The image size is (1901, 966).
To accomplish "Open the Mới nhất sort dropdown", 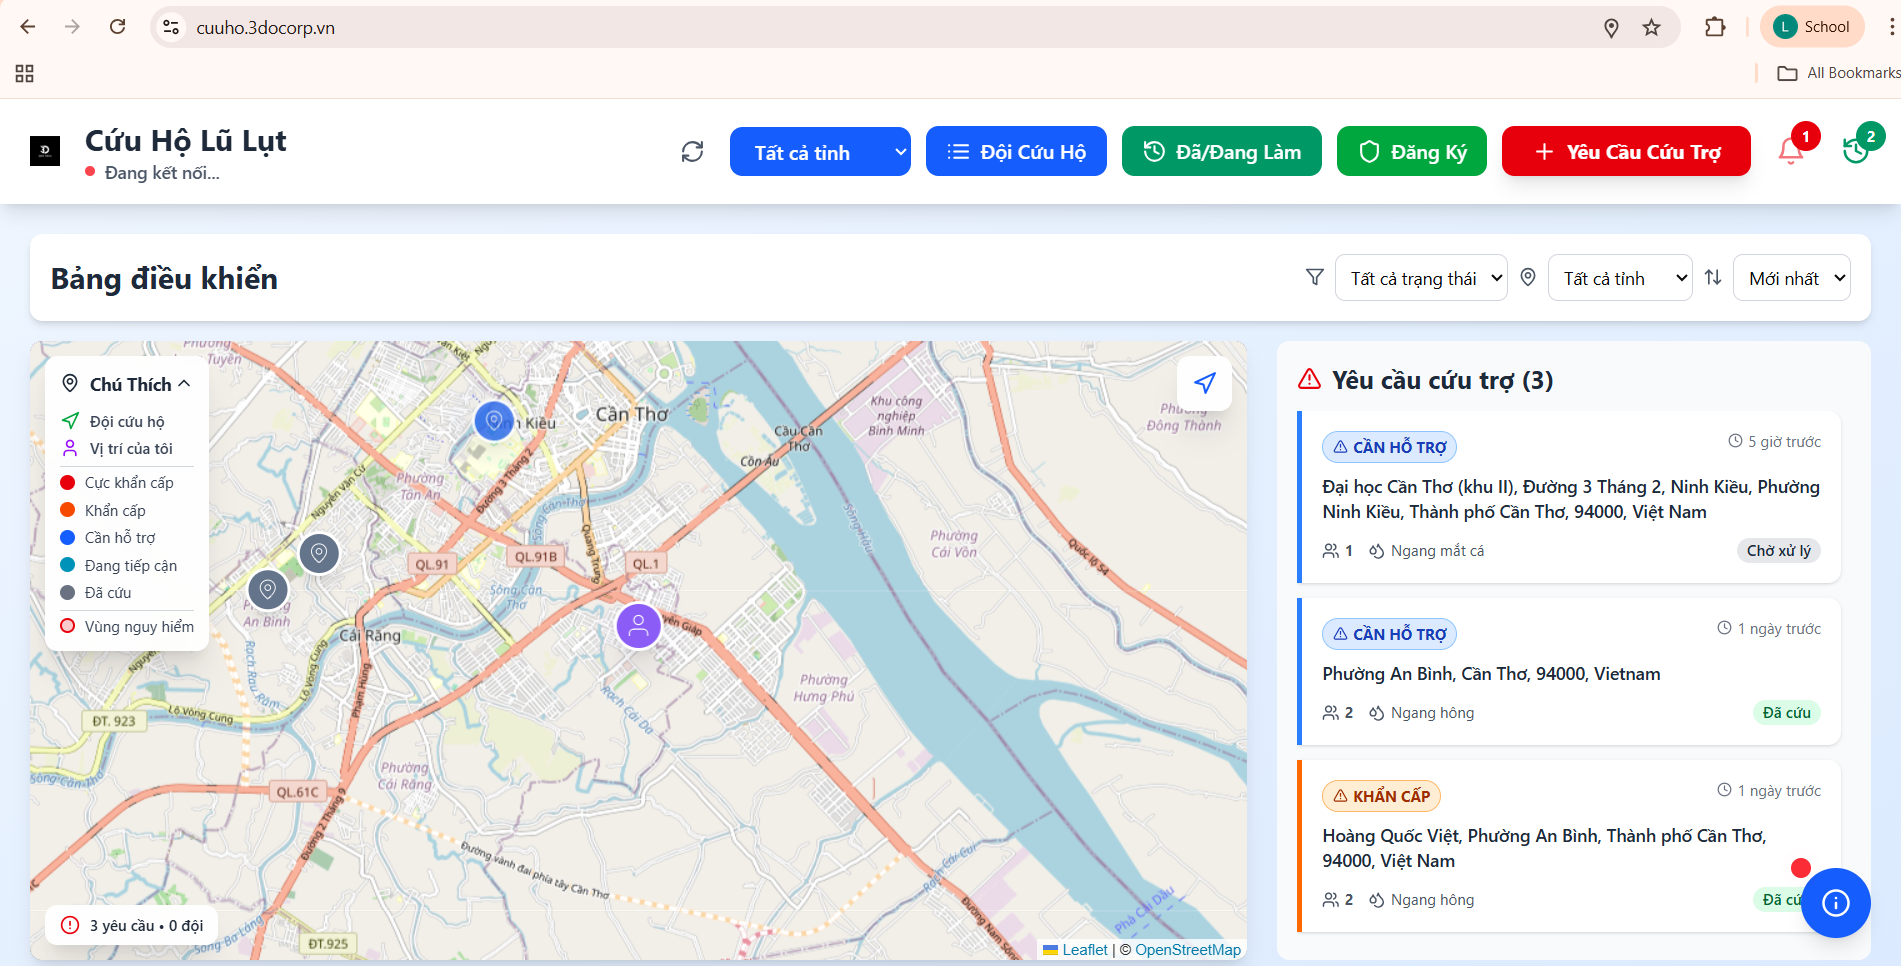I will (1791, 277).
